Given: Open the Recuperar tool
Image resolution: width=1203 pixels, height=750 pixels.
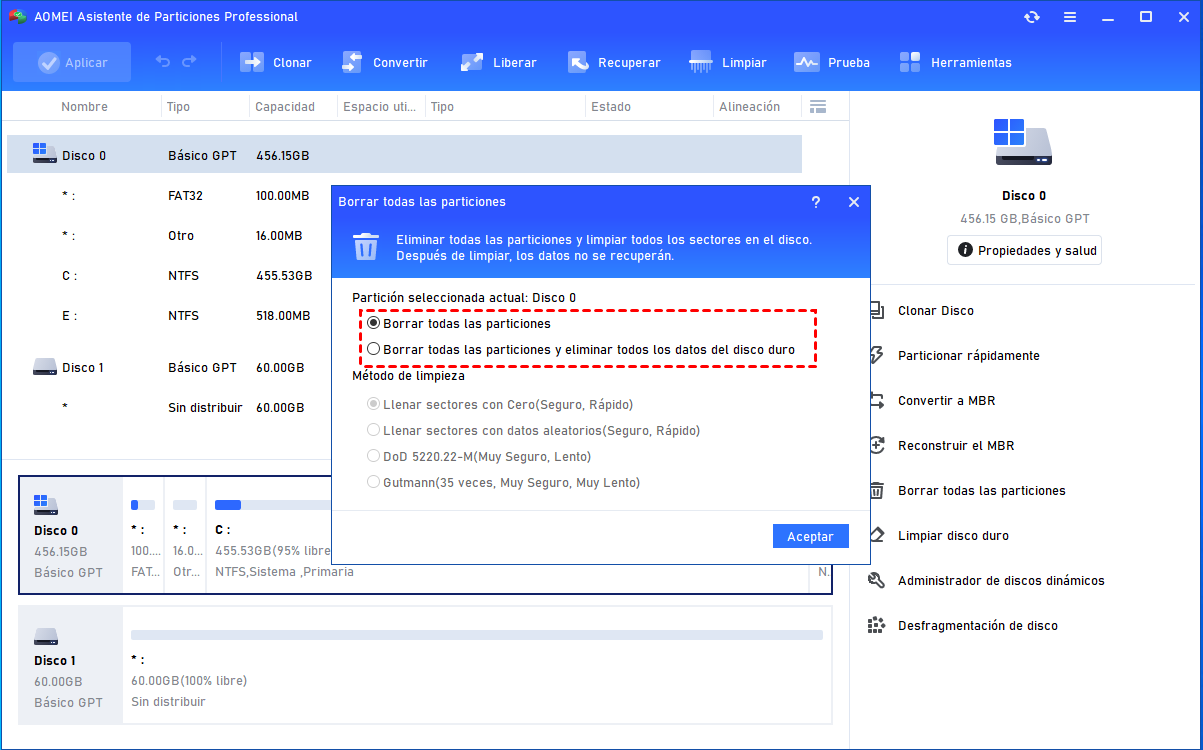Looking at the screenshot, I should point(614,61).
